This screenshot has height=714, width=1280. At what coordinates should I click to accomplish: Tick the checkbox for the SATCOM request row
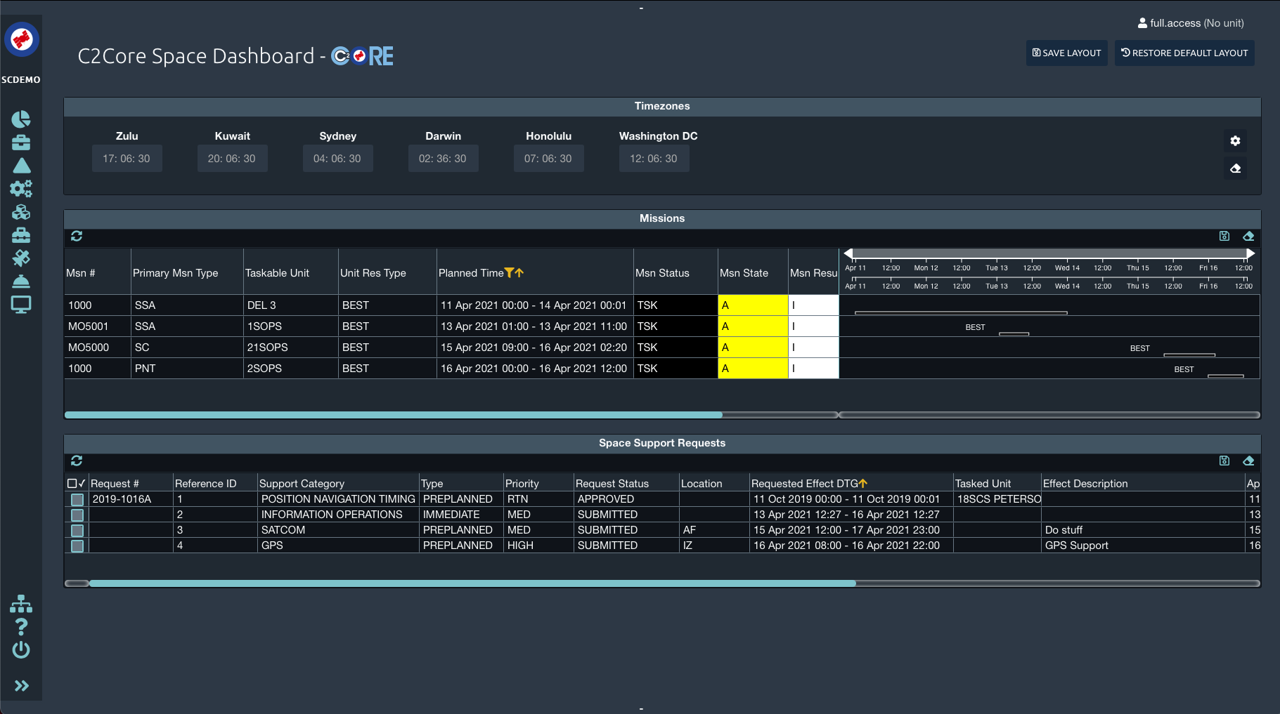pyautogui.click(x=77, y=530)
